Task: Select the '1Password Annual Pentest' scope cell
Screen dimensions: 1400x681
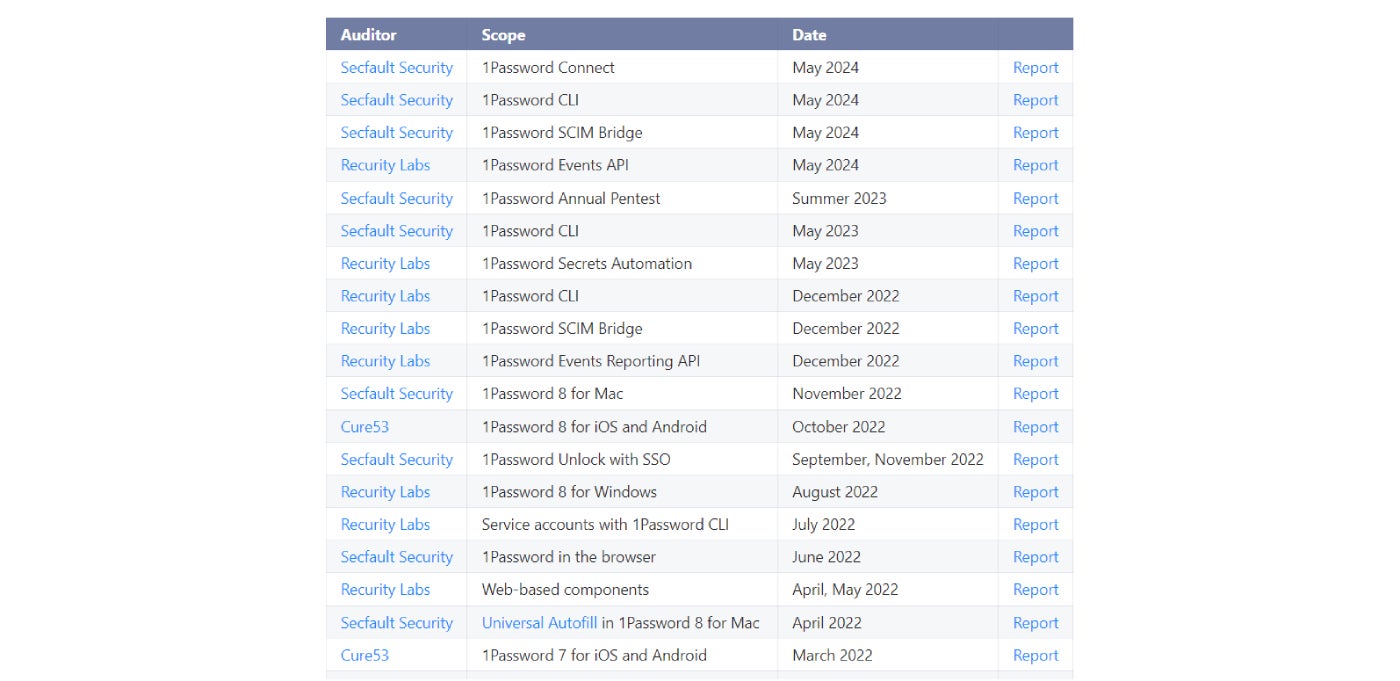Action: 622,198
